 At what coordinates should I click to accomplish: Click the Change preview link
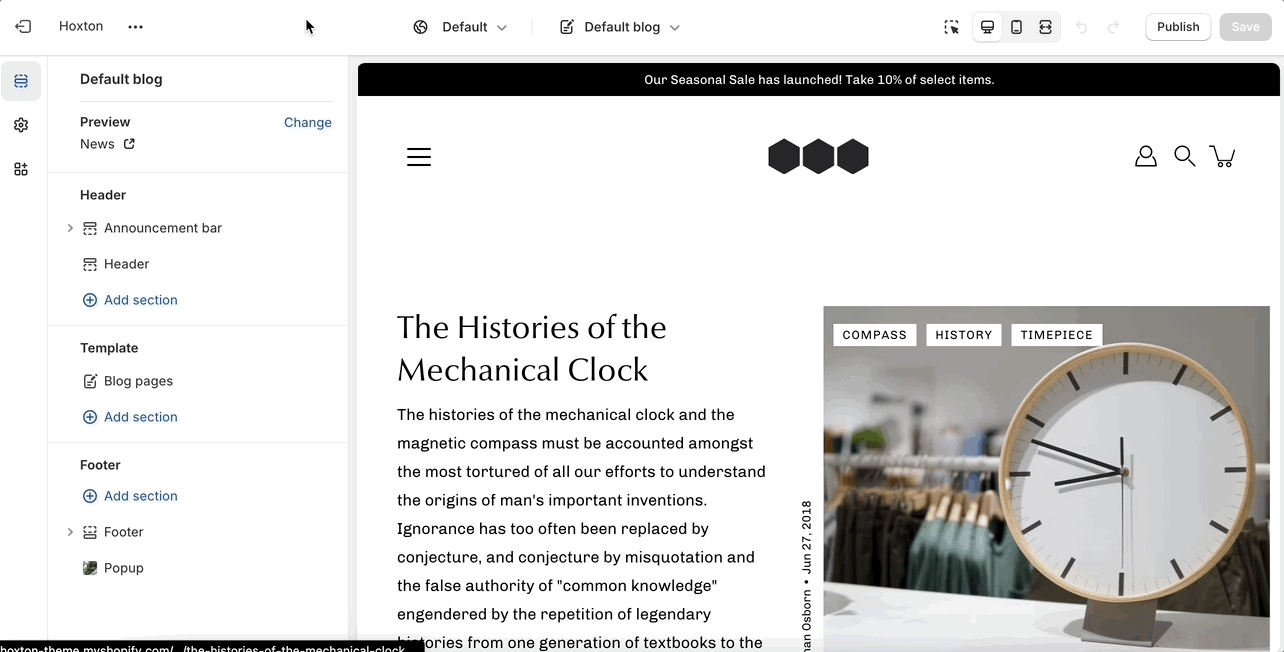307,122
